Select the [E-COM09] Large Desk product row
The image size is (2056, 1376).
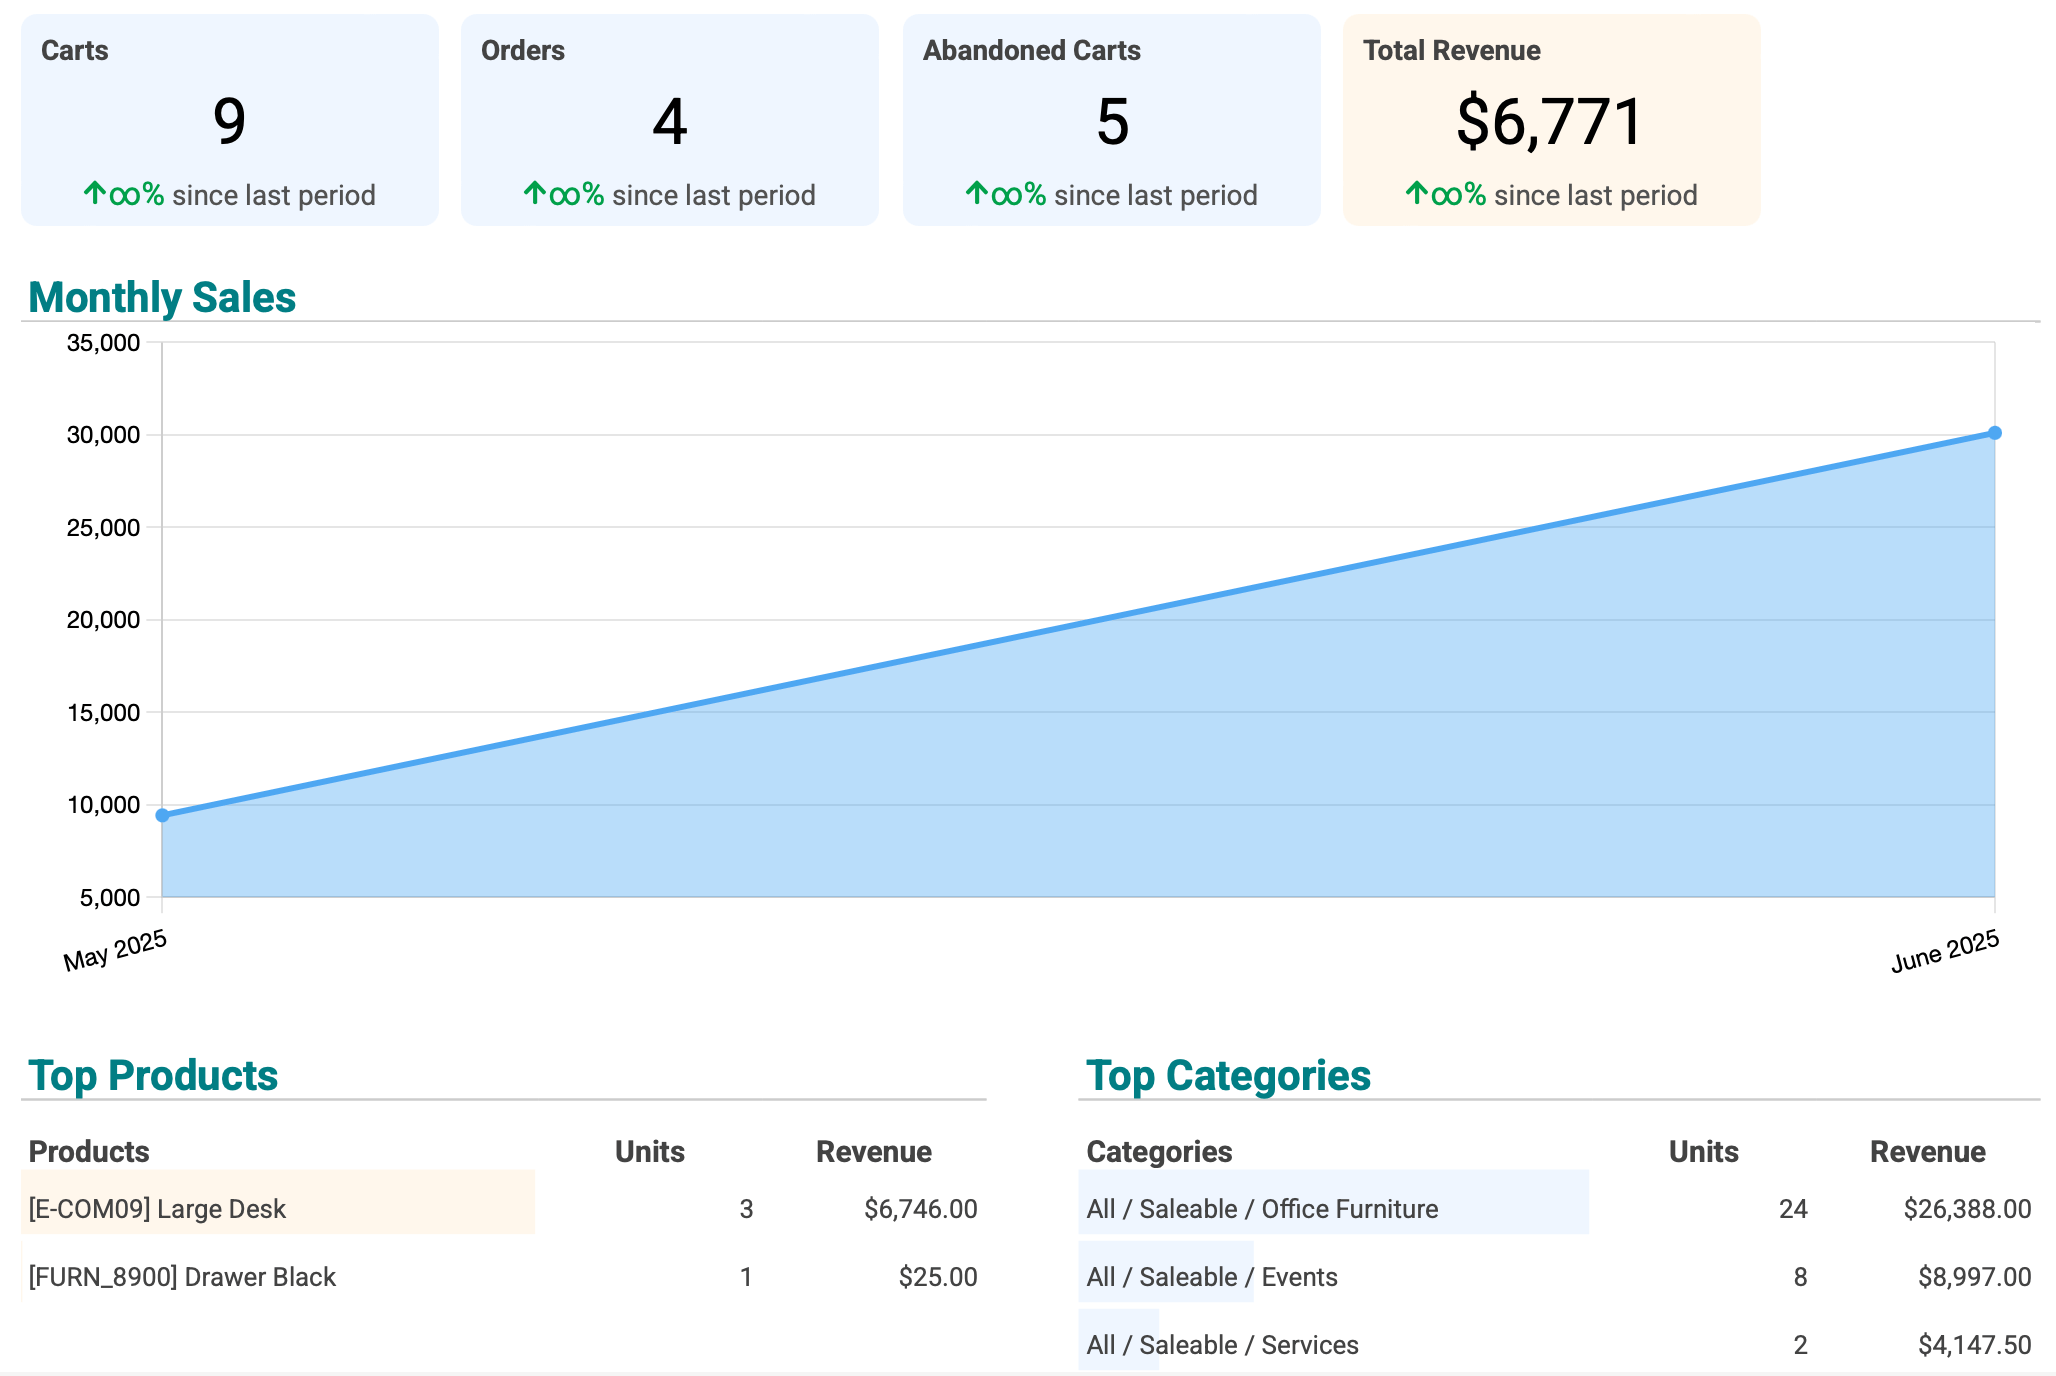[x=157, y=1208]
